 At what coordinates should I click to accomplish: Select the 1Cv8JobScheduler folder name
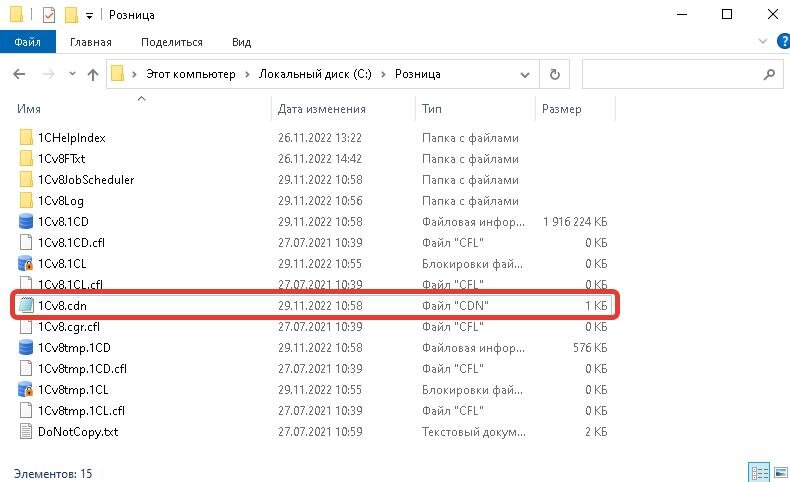[86, 180]
